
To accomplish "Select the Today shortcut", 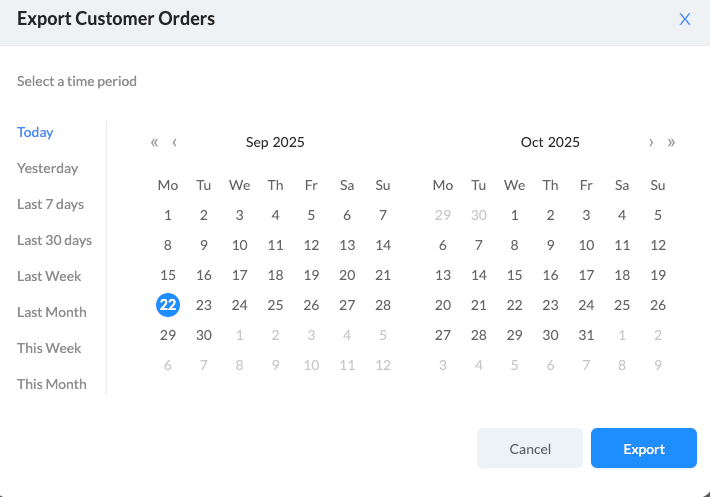I will tap(35, 132).
